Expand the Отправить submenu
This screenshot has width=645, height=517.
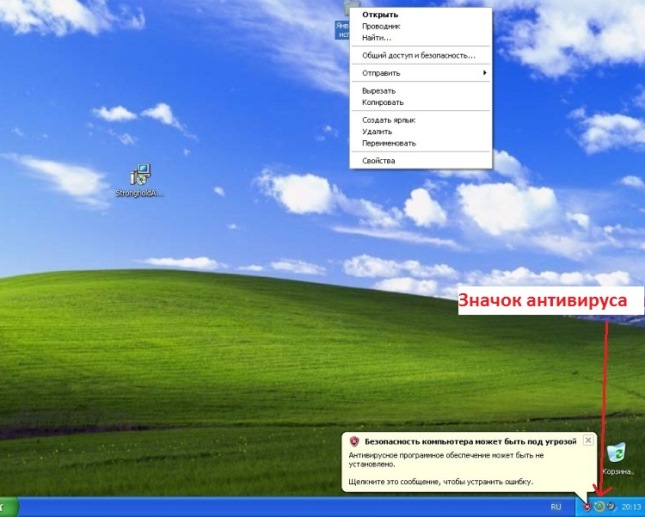click(x=420, y=73)
